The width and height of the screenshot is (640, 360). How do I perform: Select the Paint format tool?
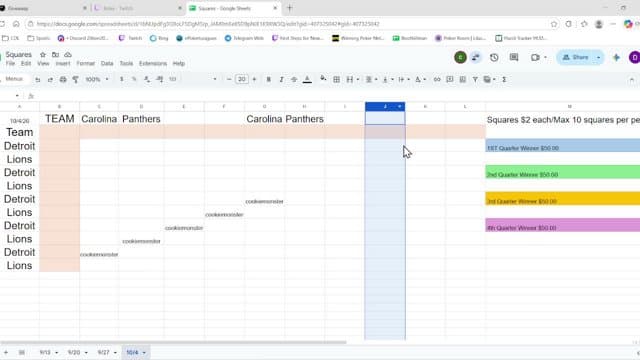76,80
